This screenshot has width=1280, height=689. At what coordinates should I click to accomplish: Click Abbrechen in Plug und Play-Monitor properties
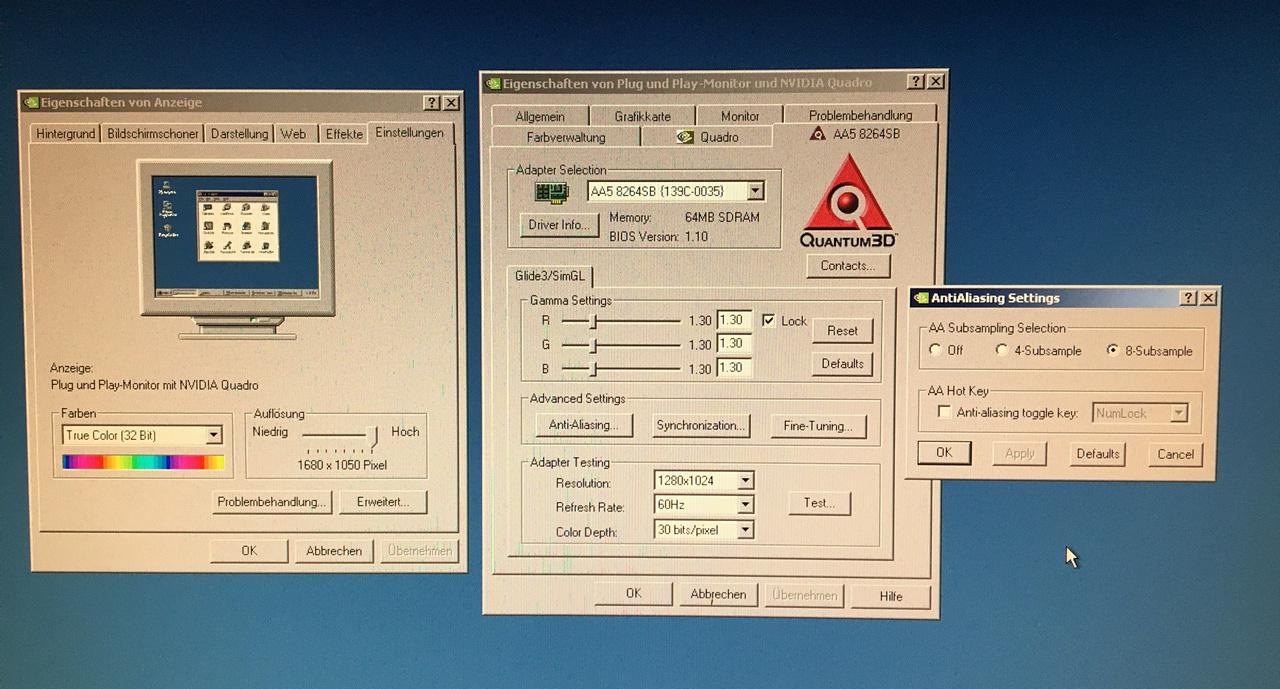click(718, 594)
